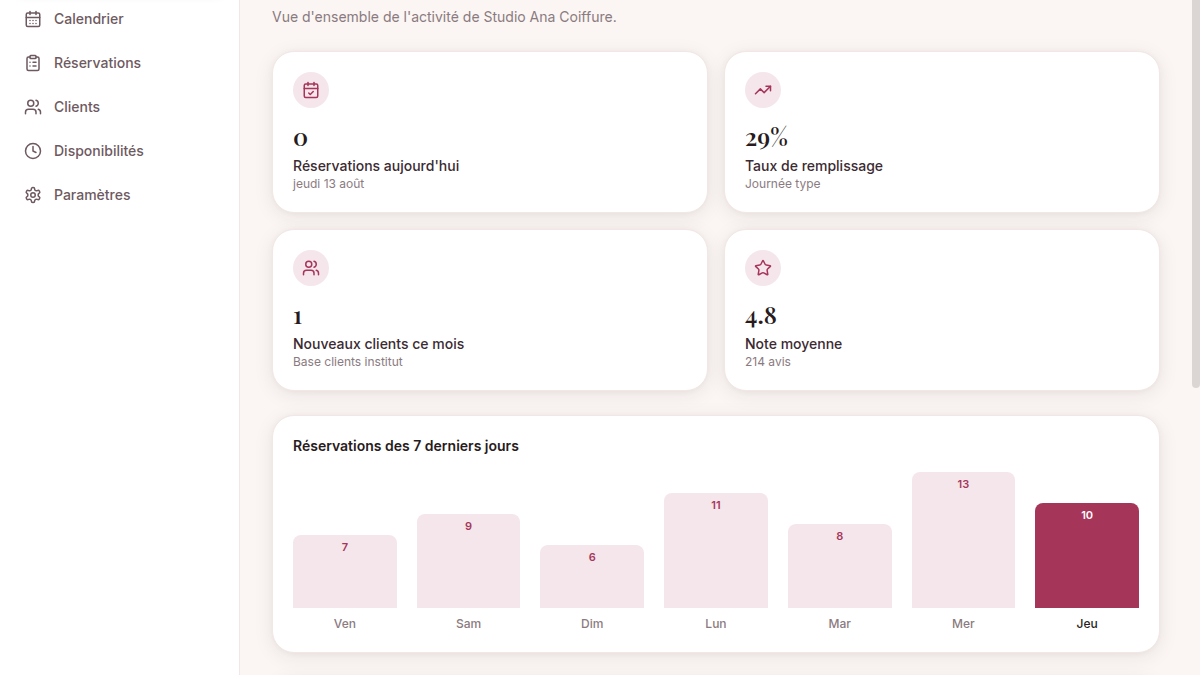Click the Mer bar showing 13 reservations
Screen dimensions: 1200x675
[x=963, y=540]
